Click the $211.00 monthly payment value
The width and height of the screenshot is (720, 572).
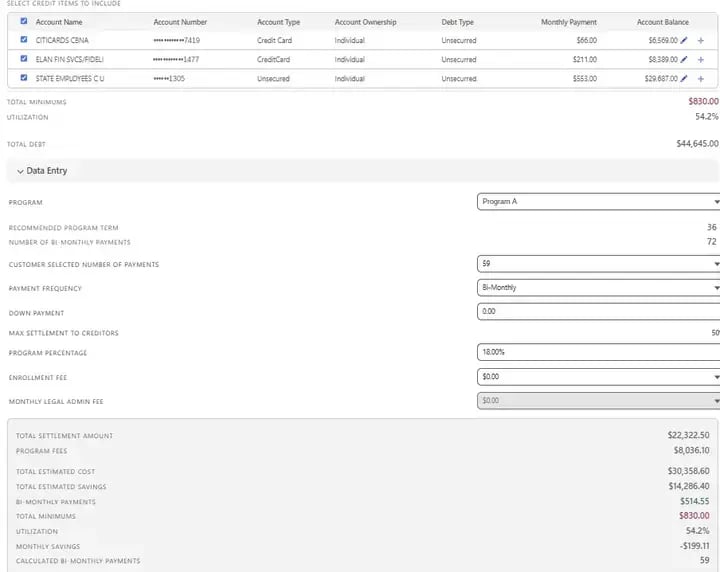[585, 59]
